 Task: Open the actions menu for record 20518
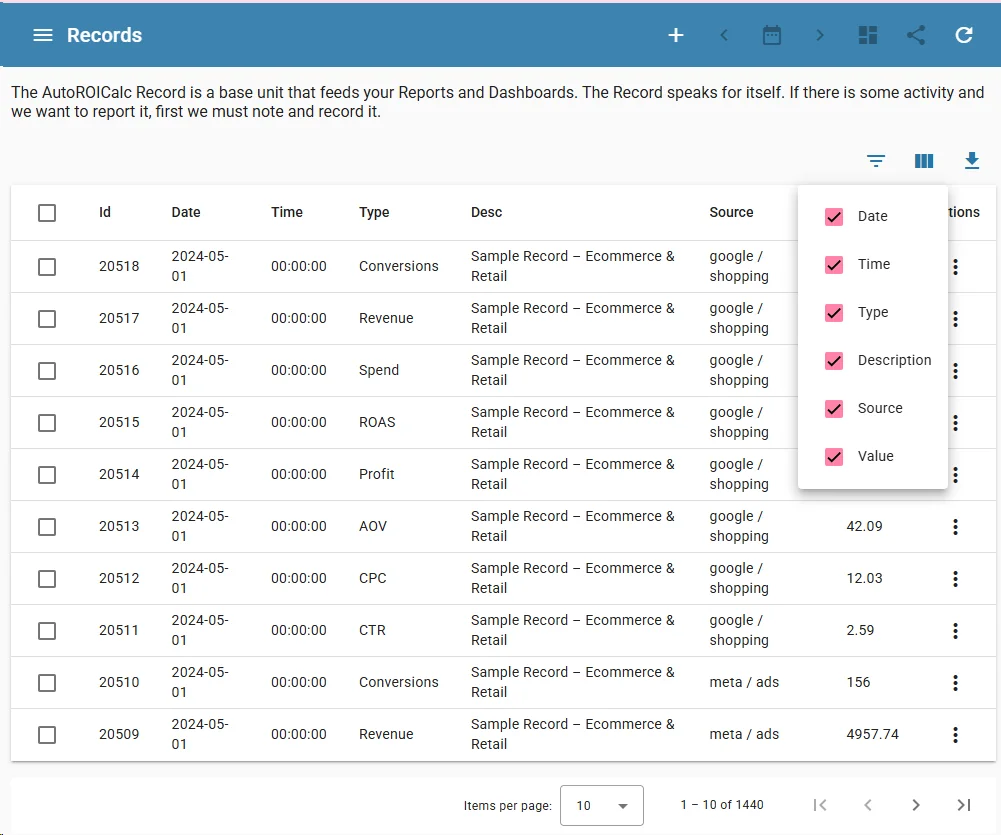click(x=955, y=266)
